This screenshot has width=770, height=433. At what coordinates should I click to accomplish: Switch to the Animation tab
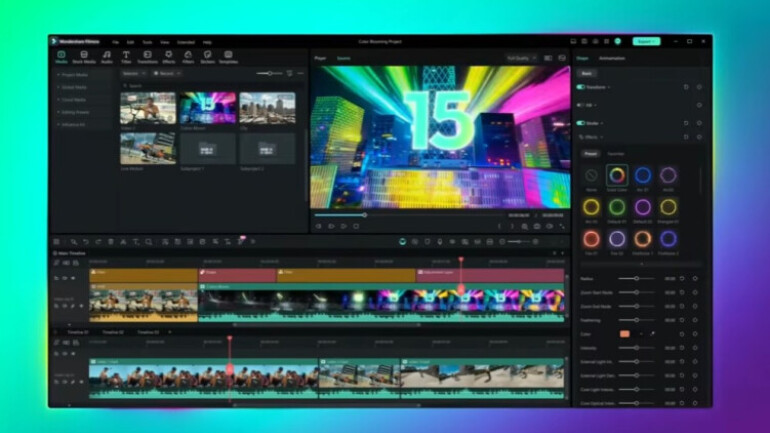(612, 58)
